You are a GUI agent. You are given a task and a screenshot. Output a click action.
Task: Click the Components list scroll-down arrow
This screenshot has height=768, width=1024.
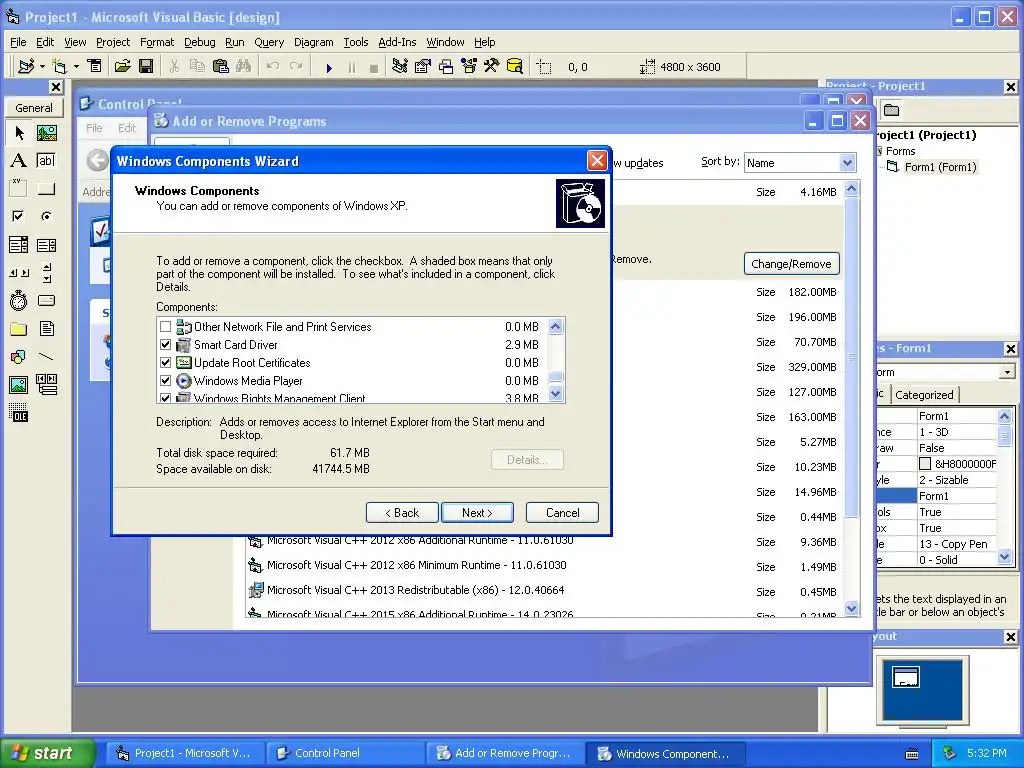coord(556,394)
